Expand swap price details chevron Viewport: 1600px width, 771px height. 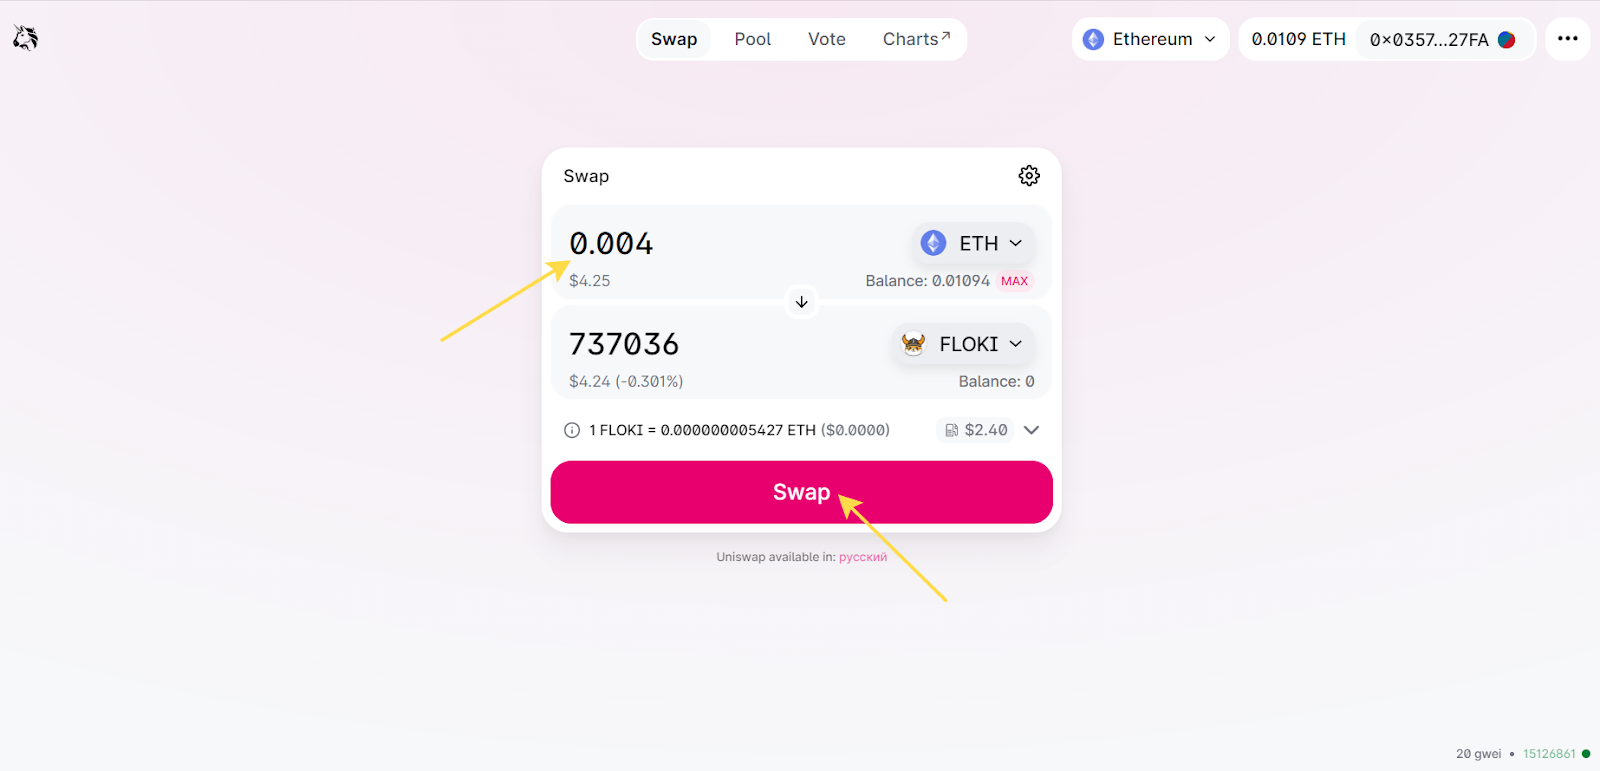[x=1032, y=430]
